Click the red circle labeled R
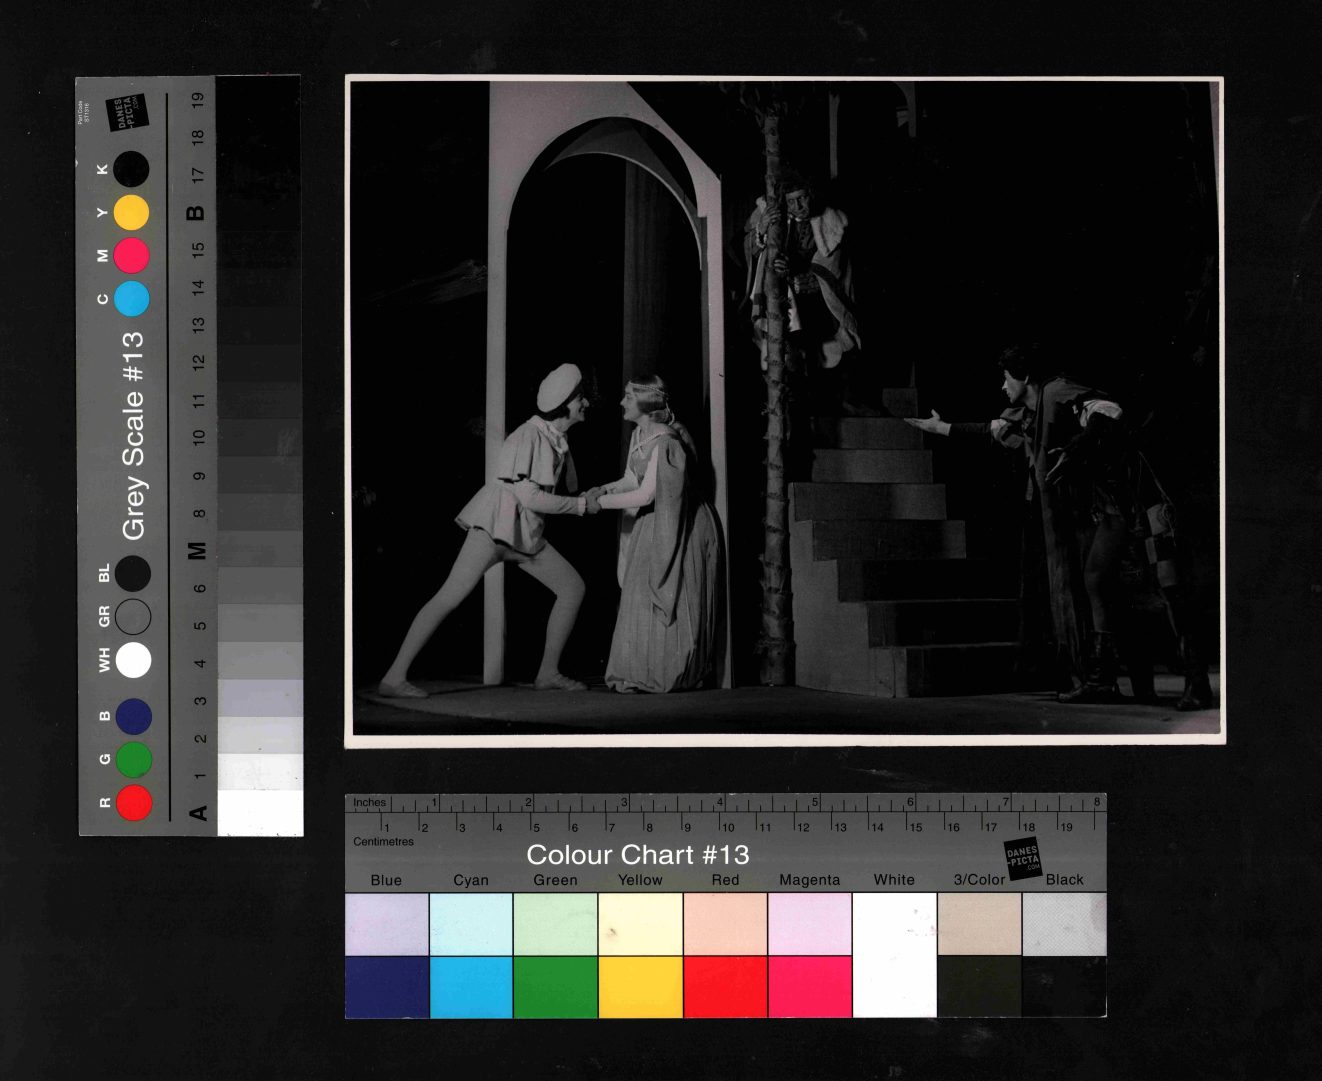This screenshot has width=1322, height=1081. [134, 802]
